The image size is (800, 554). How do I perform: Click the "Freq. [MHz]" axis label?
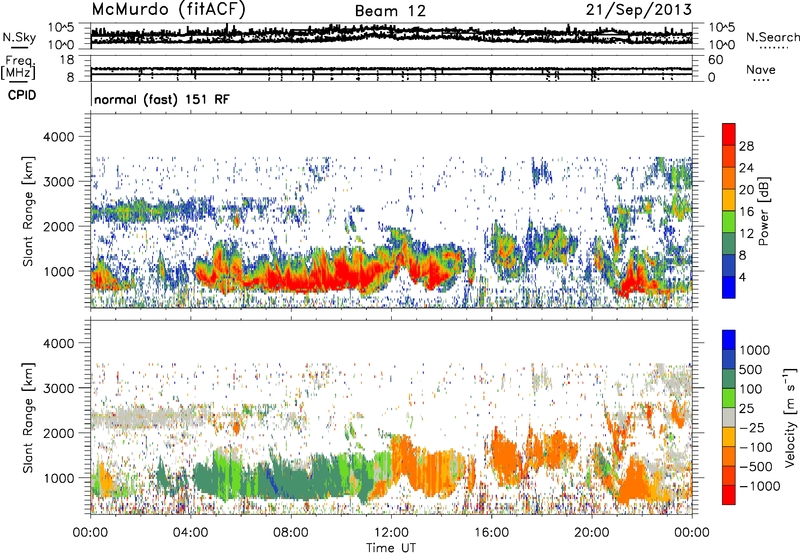coord(18,68)
